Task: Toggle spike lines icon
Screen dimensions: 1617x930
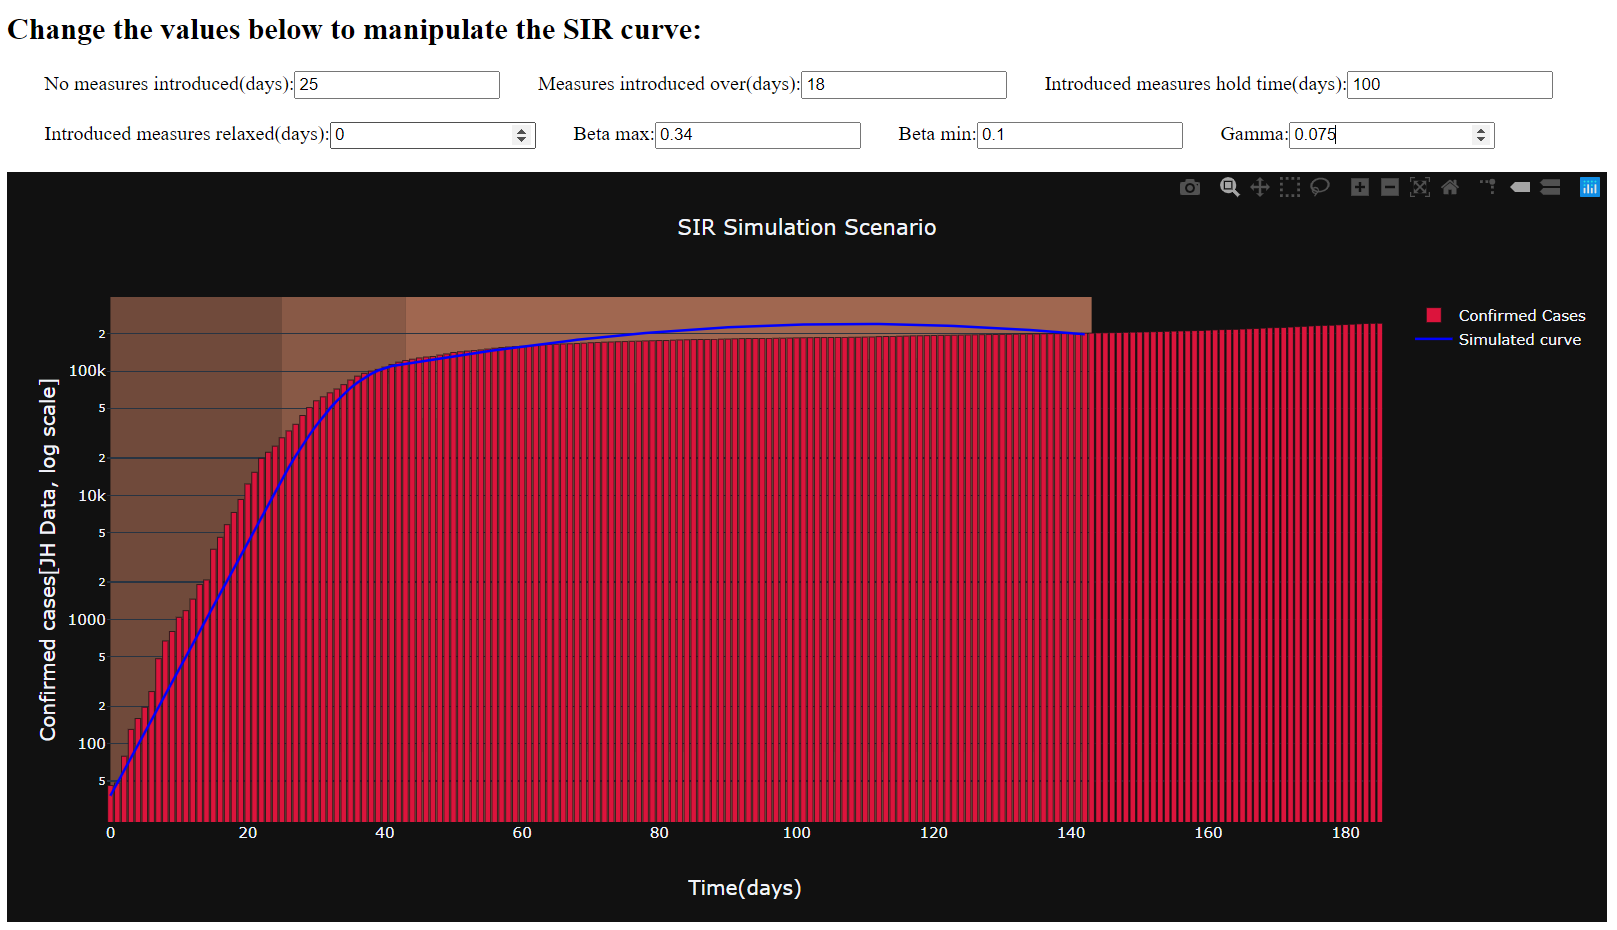Action: [x=1490, y=187]
